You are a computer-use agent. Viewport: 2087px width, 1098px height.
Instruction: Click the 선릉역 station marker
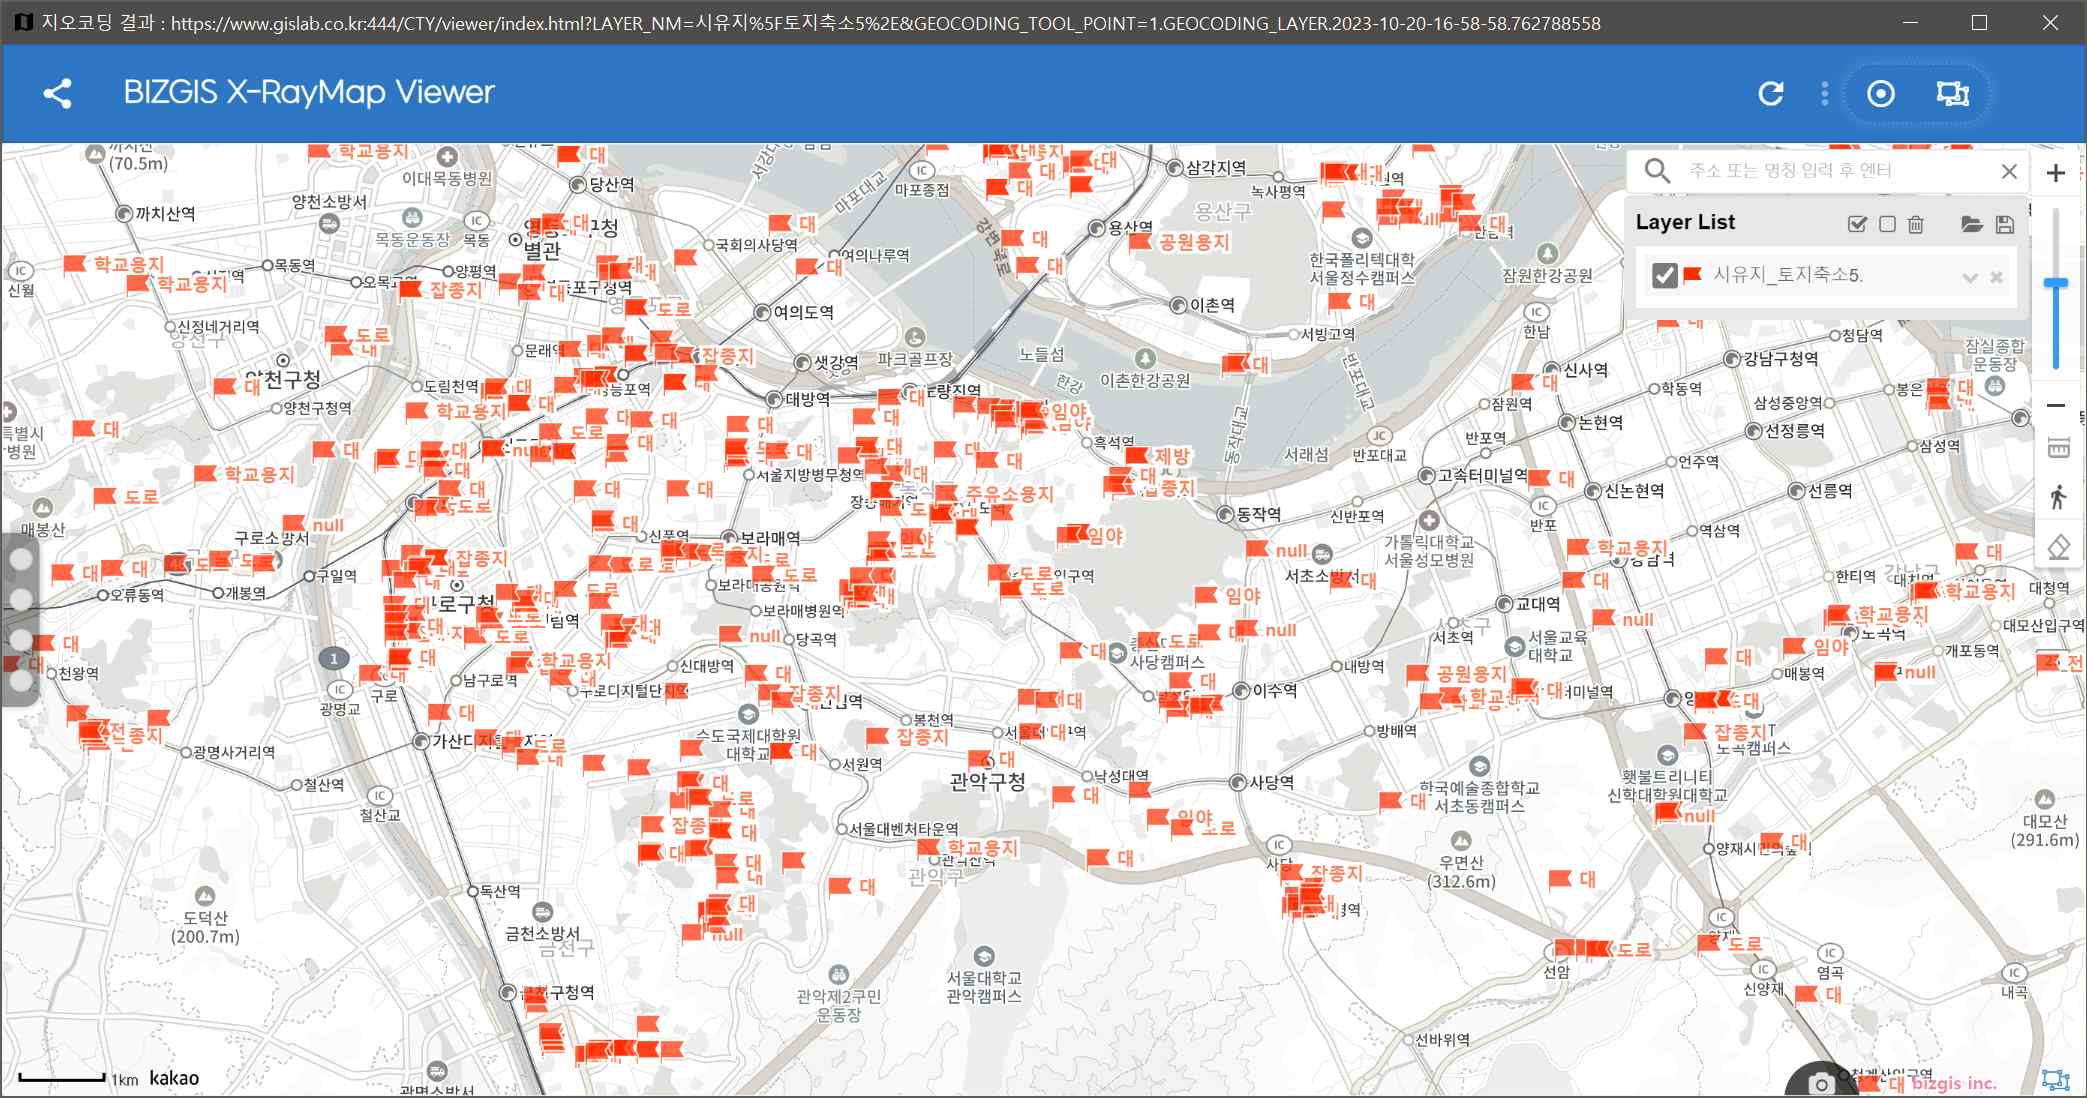1796,491
